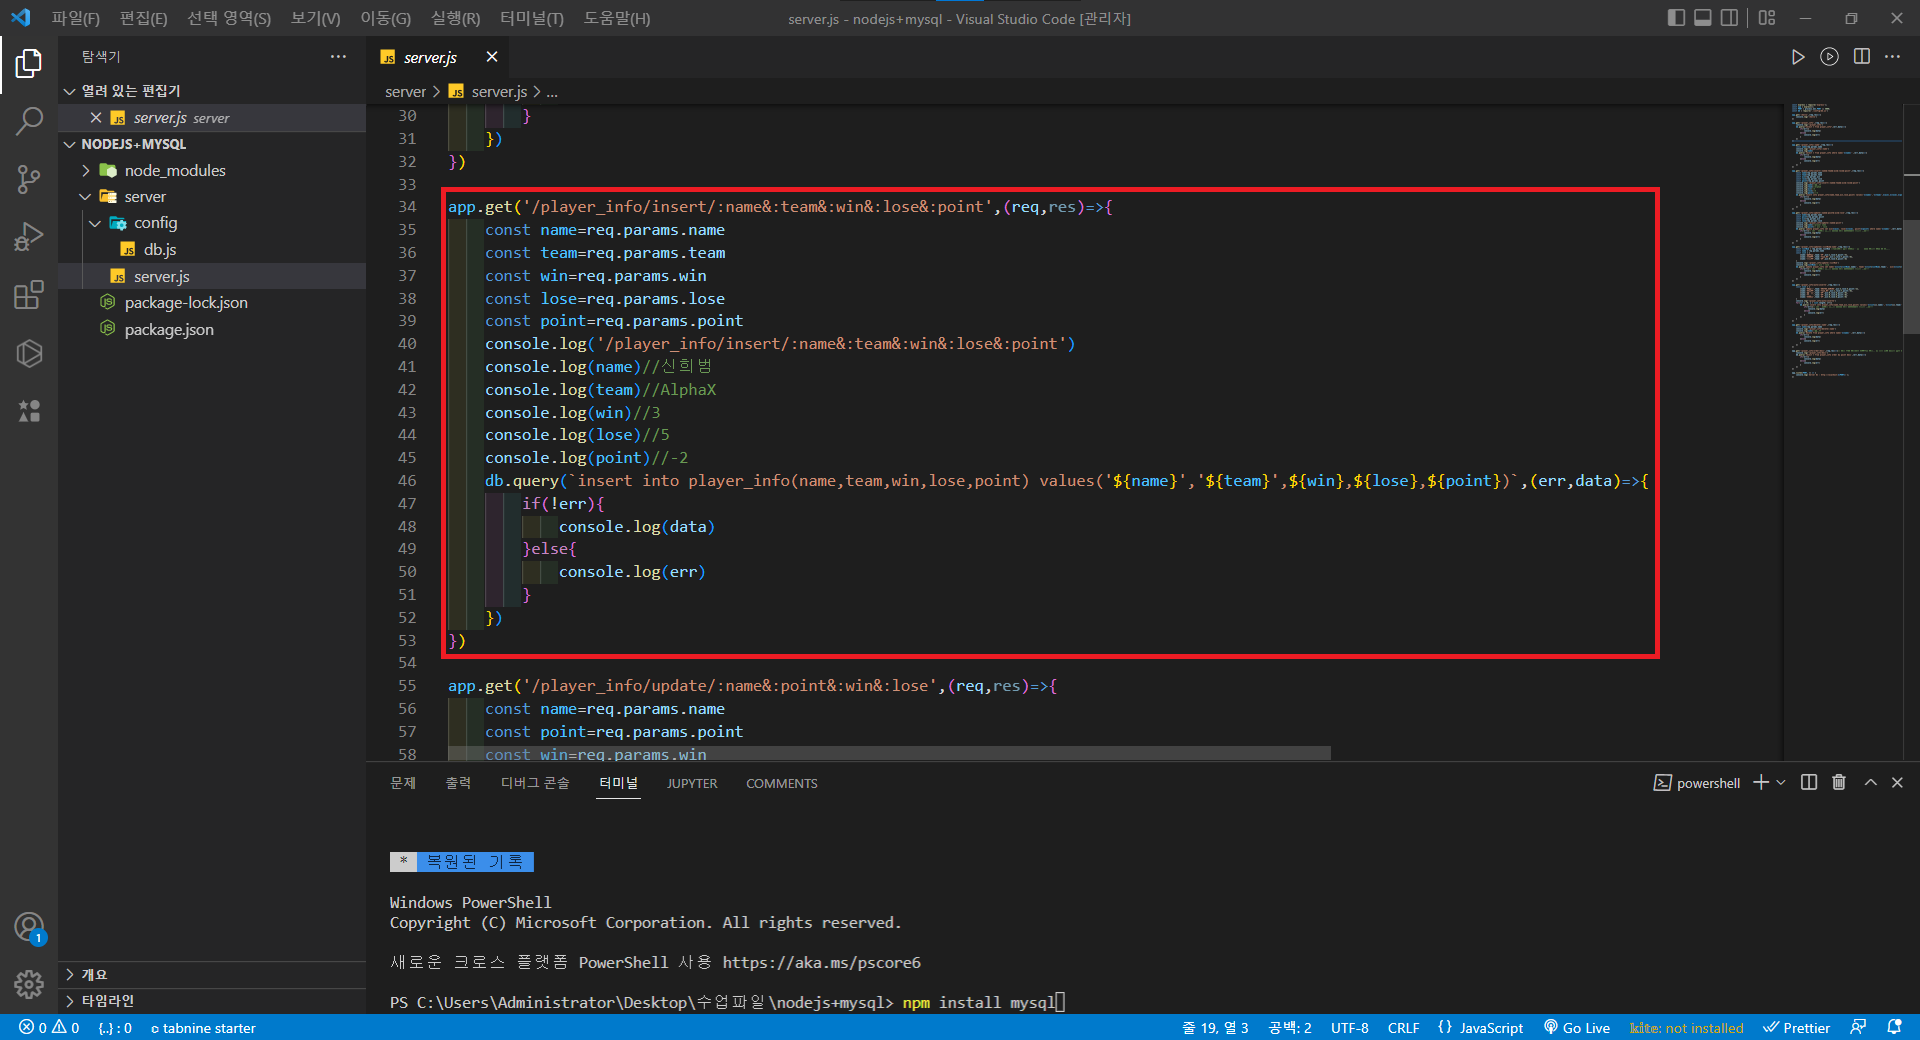
Task: Toggle panel layout icon in title bar
Action: (x=1703, y=18)
